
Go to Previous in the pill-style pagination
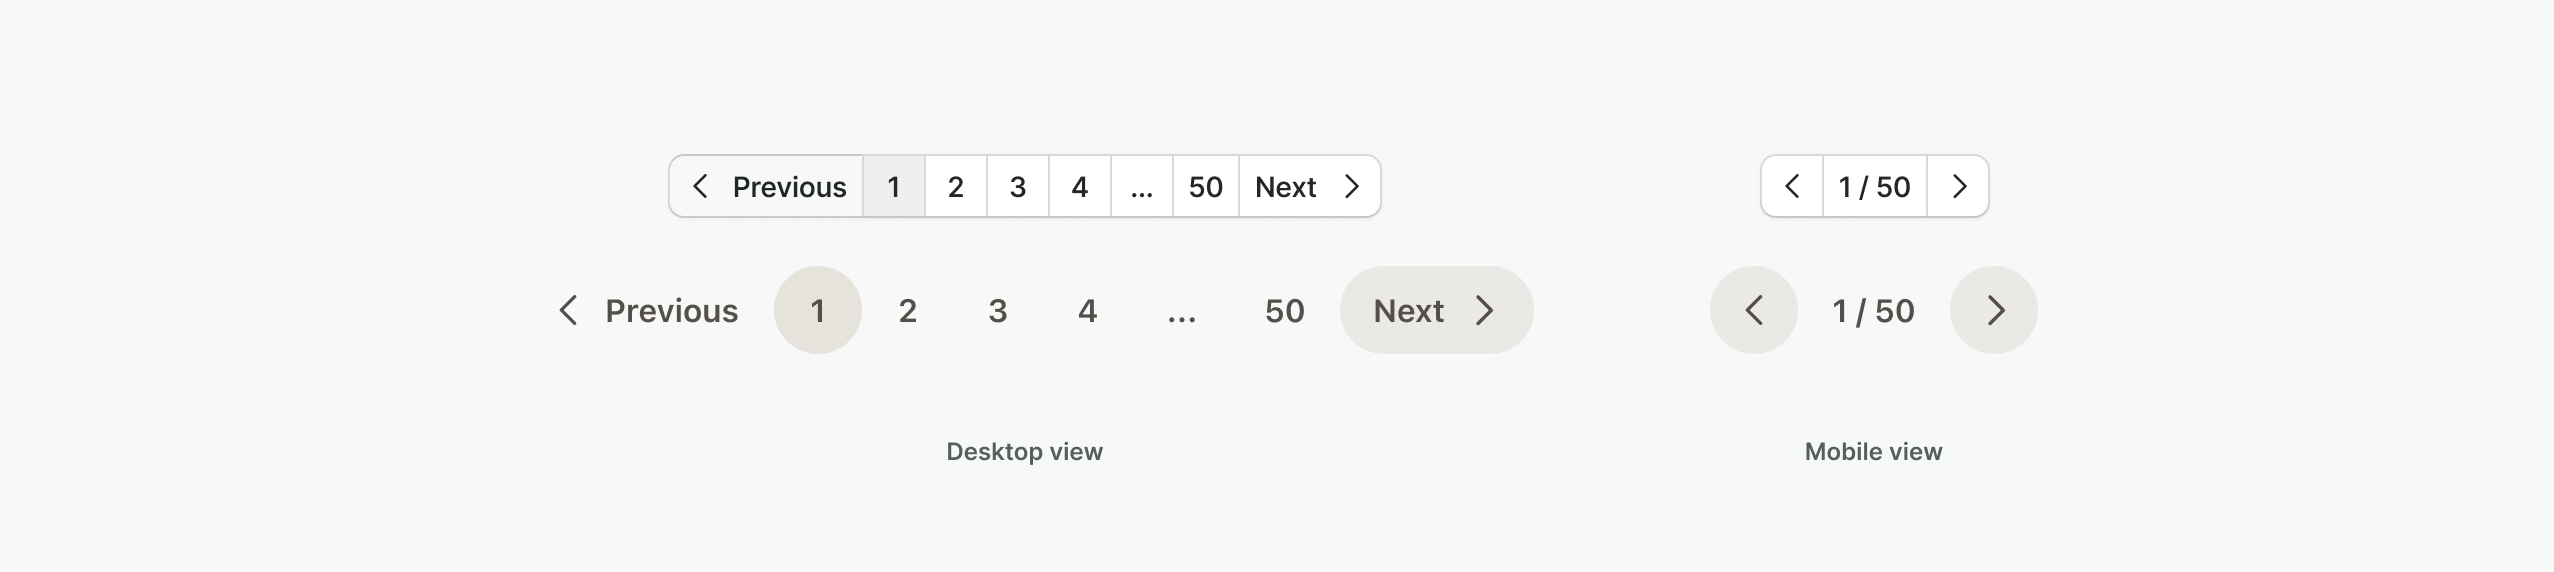click(x=648, y=310)
